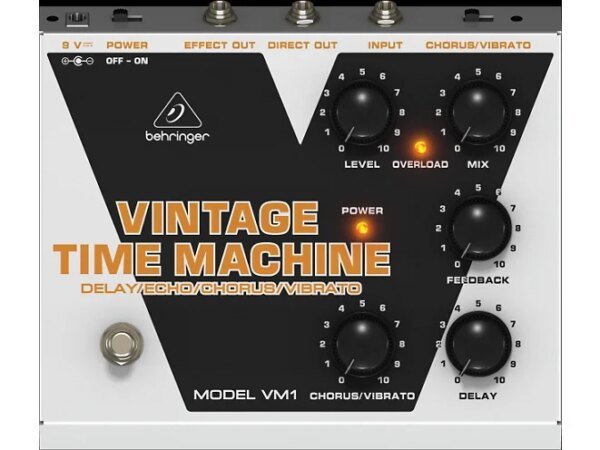600x450 pixels.
Task: Toggle the POWER off-on slide switch
Action: [x=126, y=17]
